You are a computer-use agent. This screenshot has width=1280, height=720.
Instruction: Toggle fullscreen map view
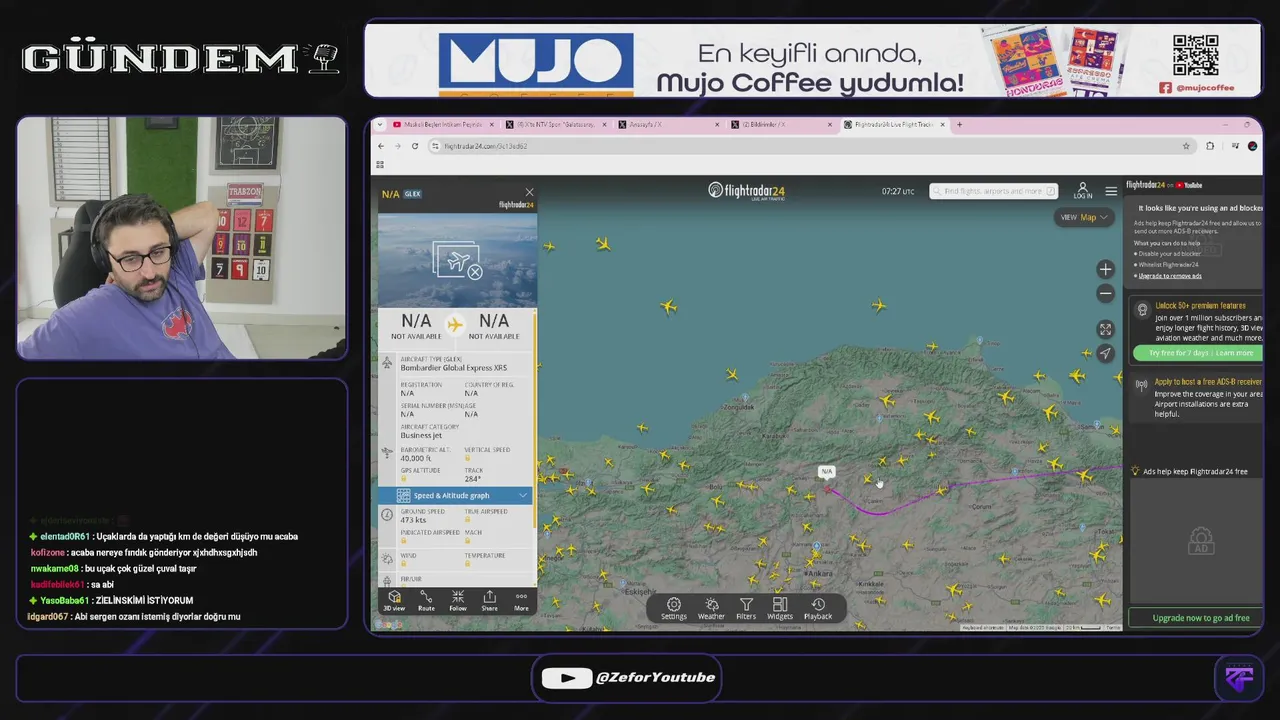(x=1105, y=329)
